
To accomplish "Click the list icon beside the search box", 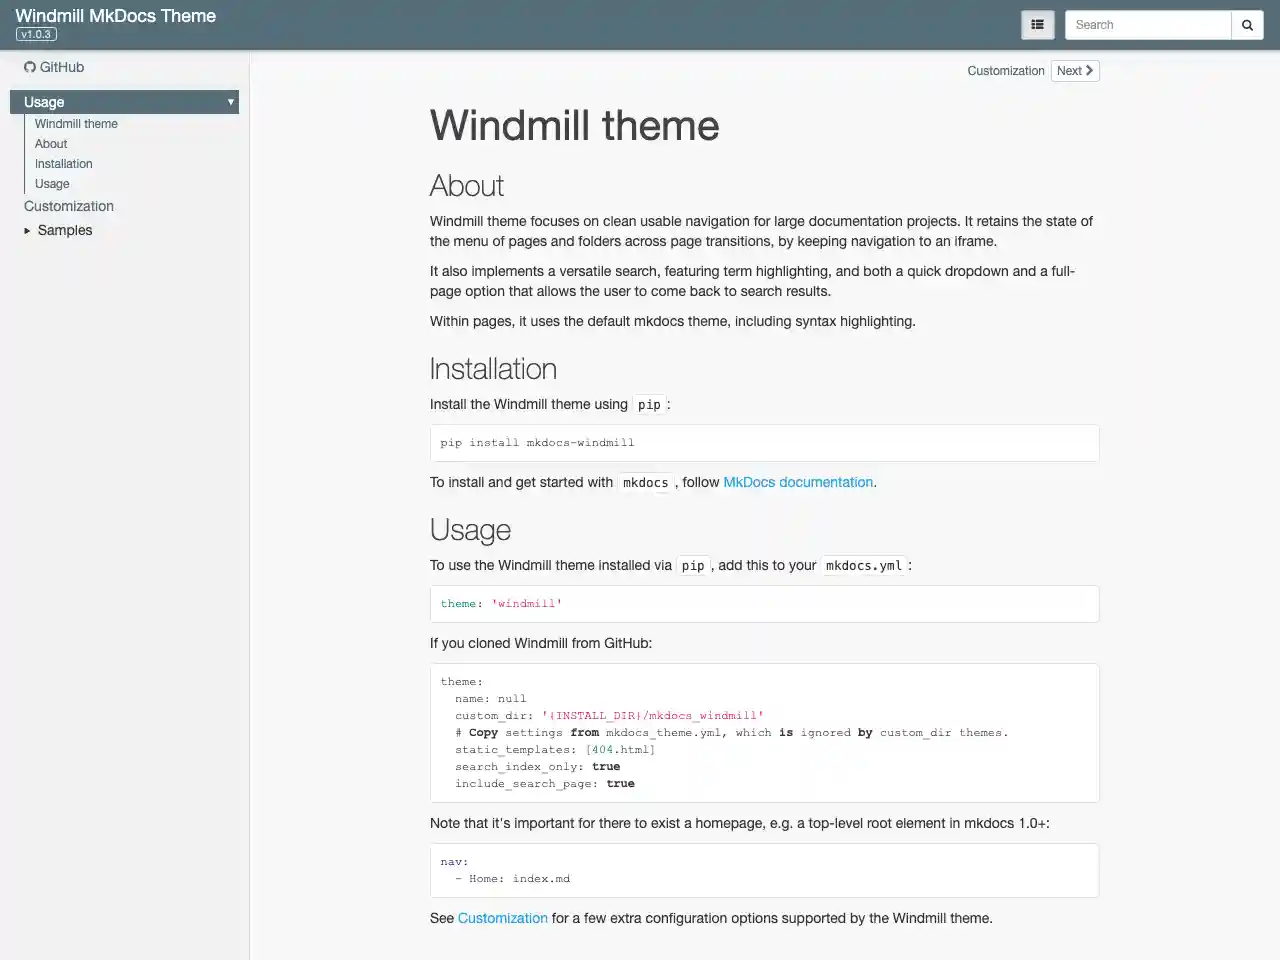I will pos(1037,24).
